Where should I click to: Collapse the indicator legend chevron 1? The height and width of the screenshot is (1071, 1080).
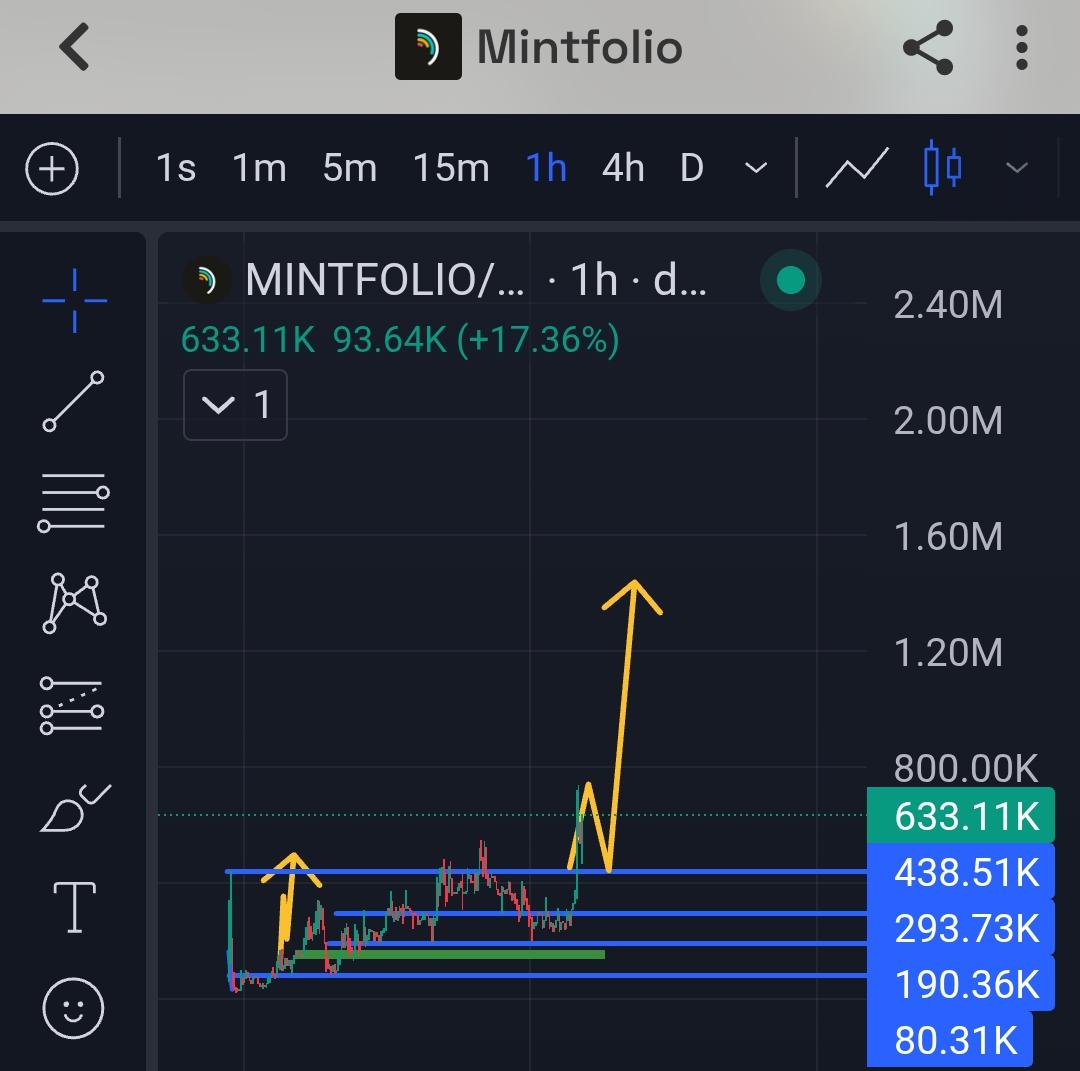[235, 405]
